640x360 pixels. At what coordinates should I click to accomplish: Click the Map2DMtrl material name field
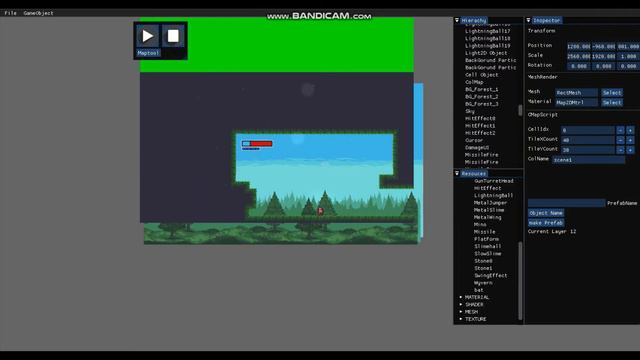click(x=576, y=102)
